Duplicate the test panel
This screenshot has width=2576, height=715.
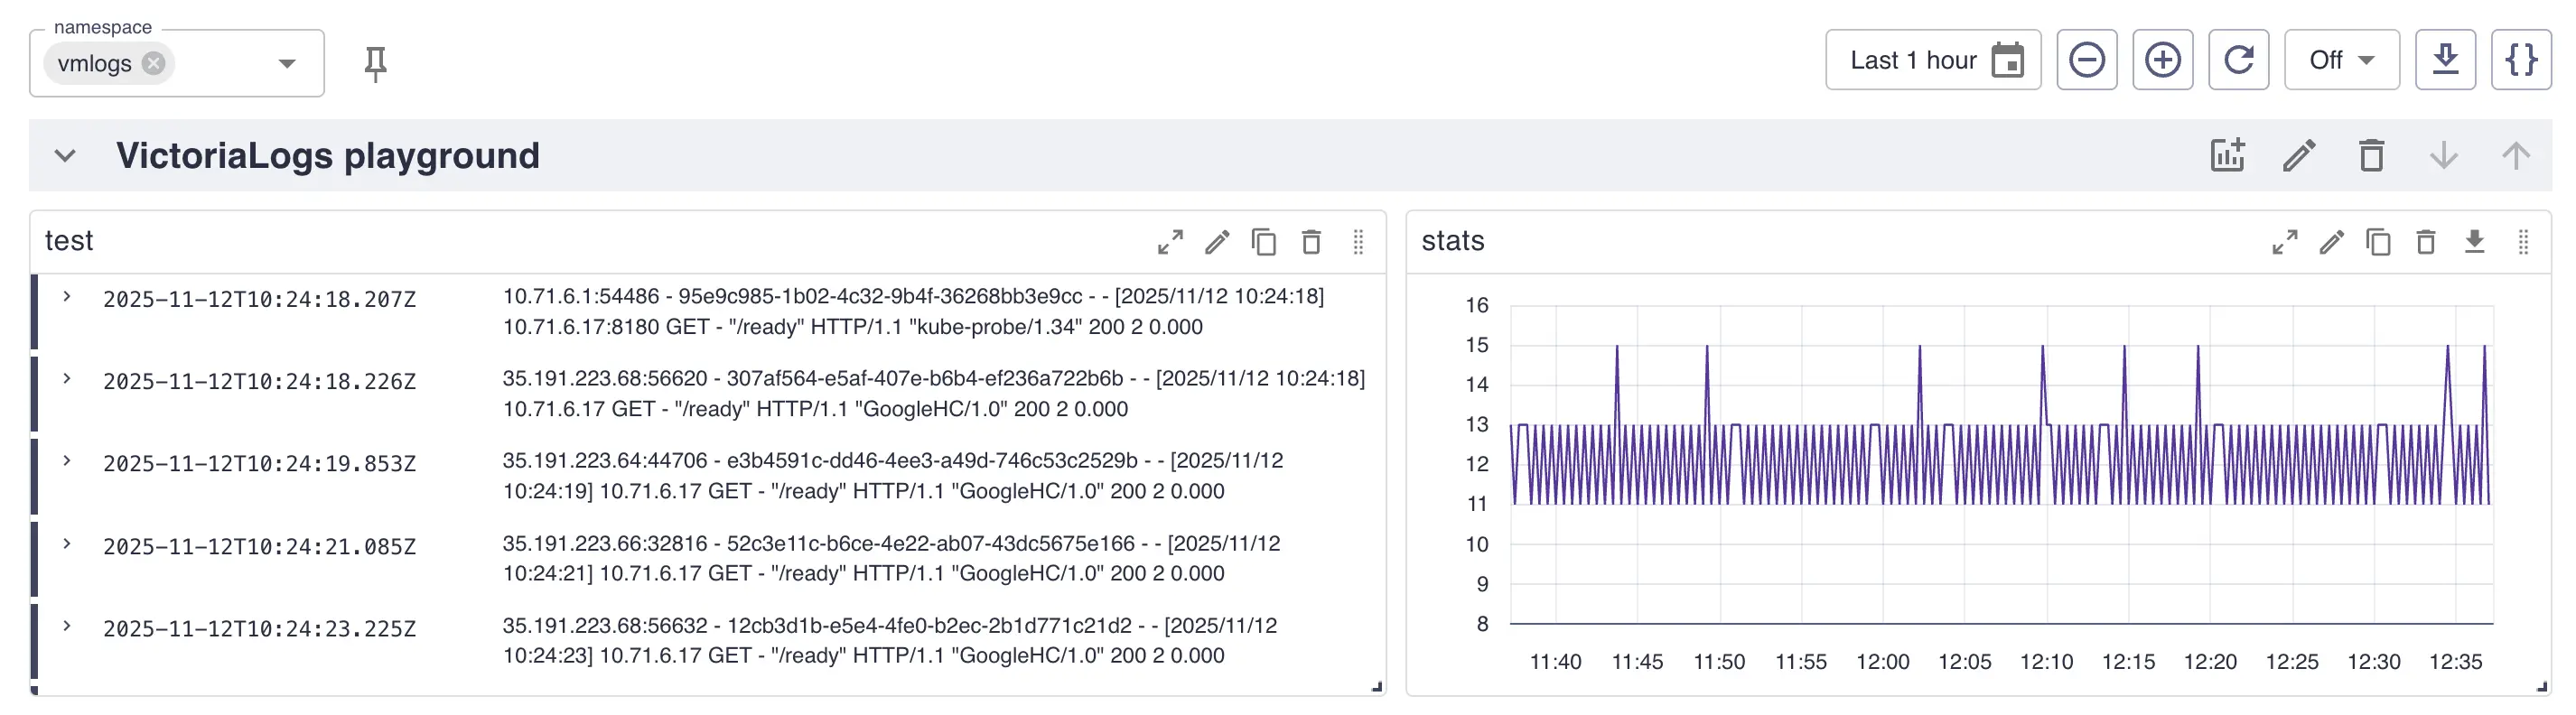[x=1264, y=242]
